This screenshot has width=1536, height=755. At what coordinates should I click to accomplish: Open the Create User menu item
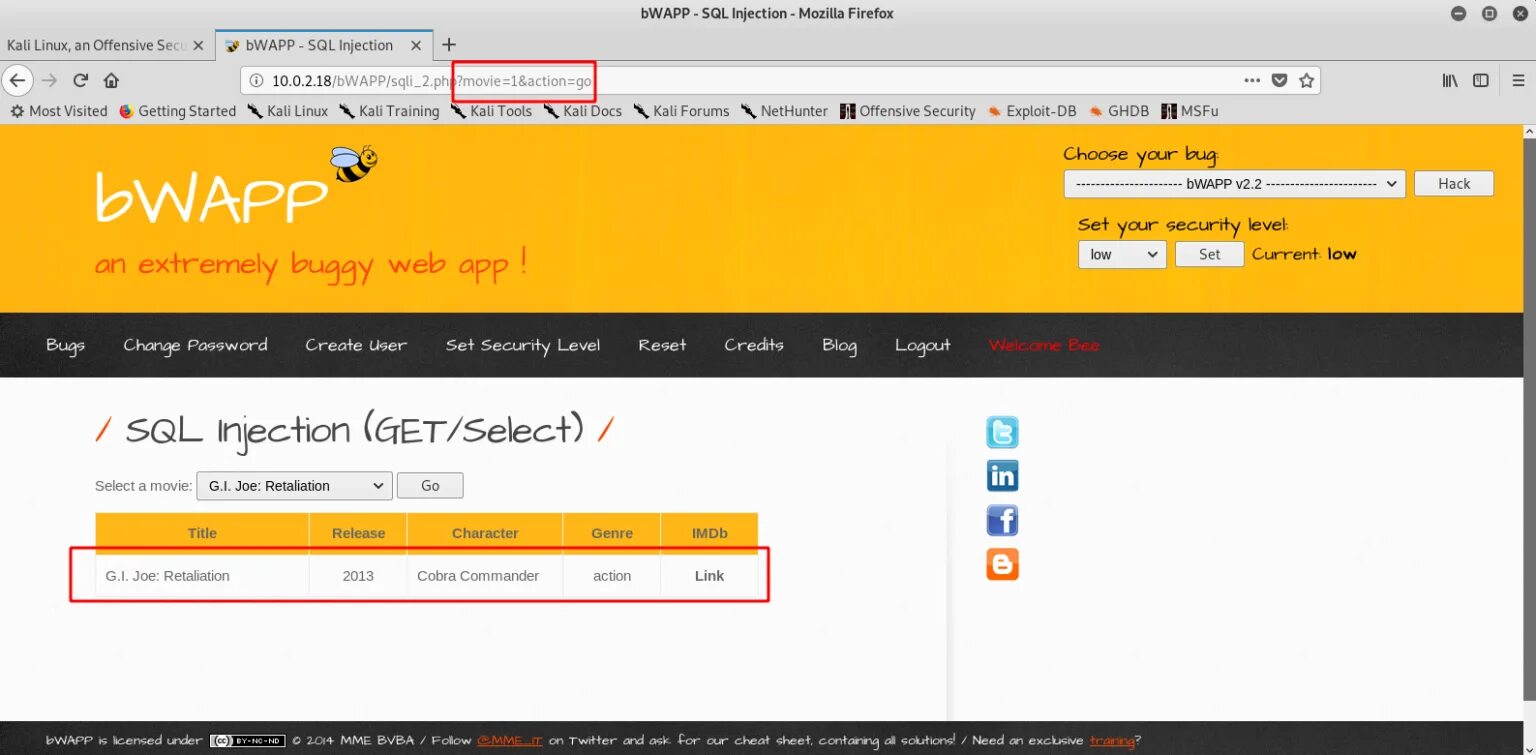(356, 345)
